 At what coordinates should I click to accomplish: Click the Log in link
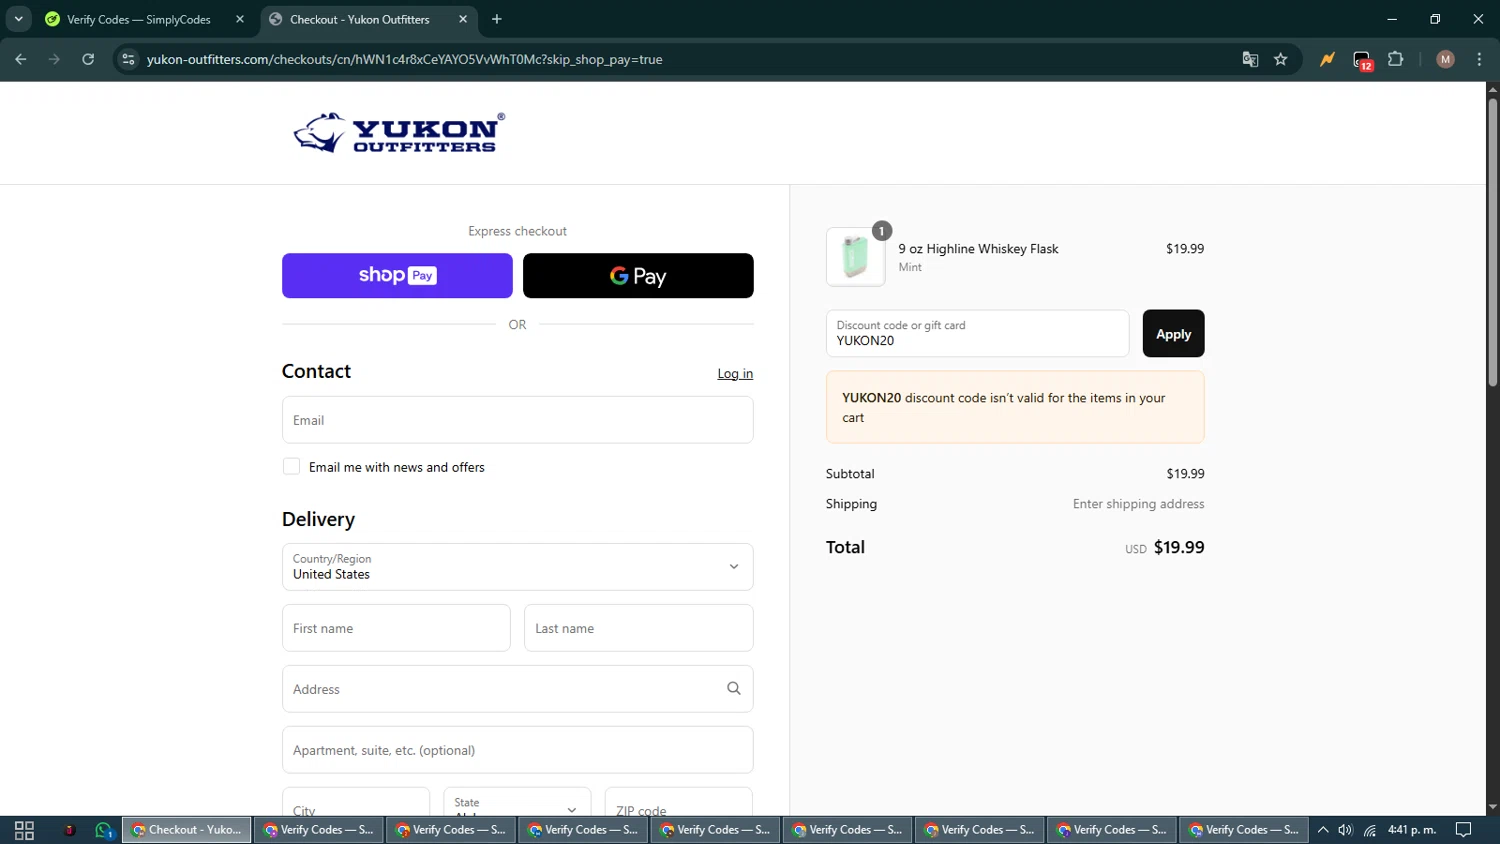pos(735,373)
